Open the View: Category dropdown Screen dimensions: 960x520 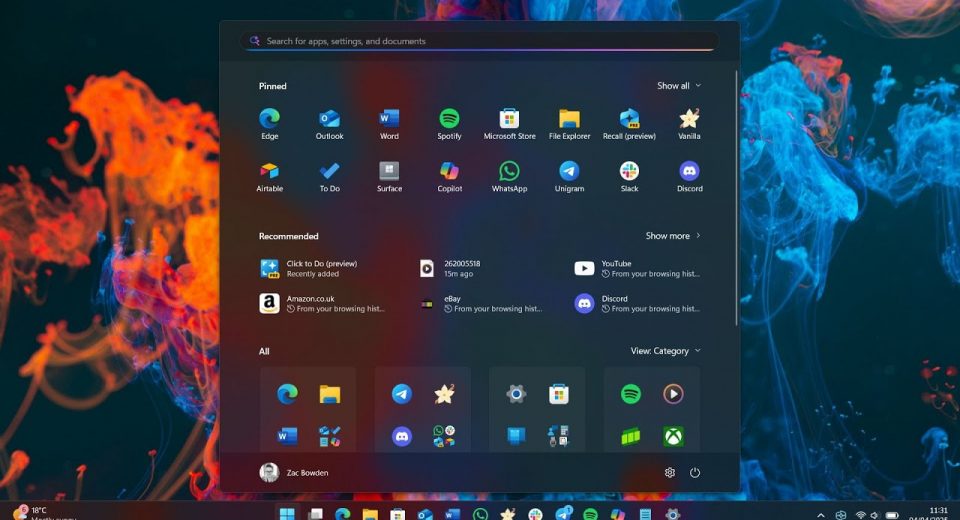[x=666, y=351]
